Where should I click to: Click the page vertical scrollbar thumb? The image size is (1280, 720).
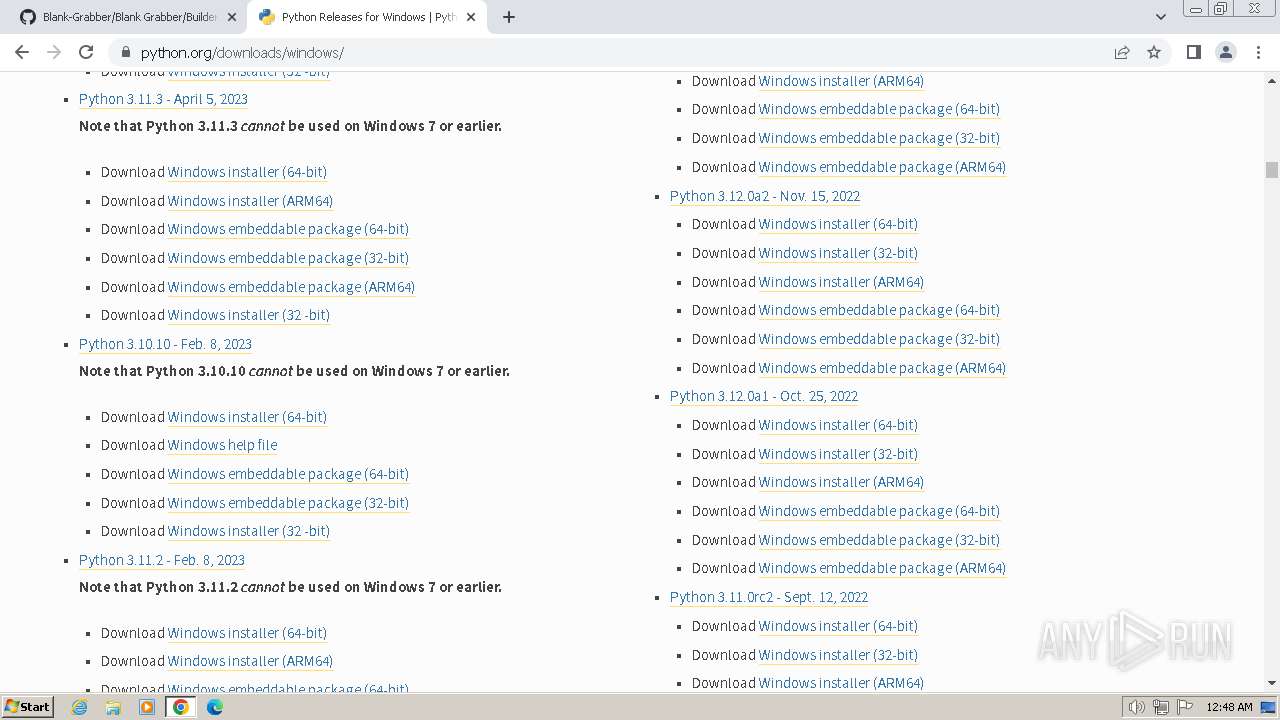point(1272,170)
